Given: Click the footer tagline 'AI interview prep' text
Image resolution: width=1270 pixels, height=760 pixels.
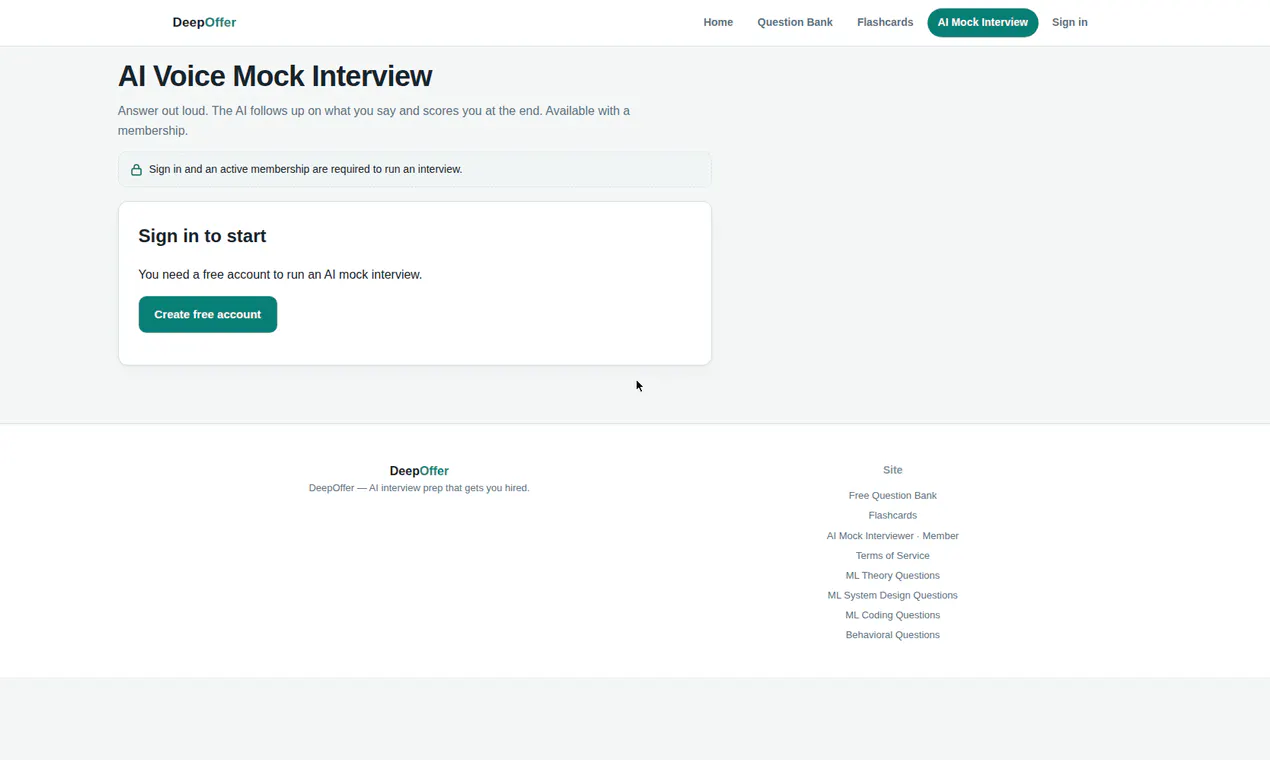Looking at the screenshot, I should coord(419,488).
